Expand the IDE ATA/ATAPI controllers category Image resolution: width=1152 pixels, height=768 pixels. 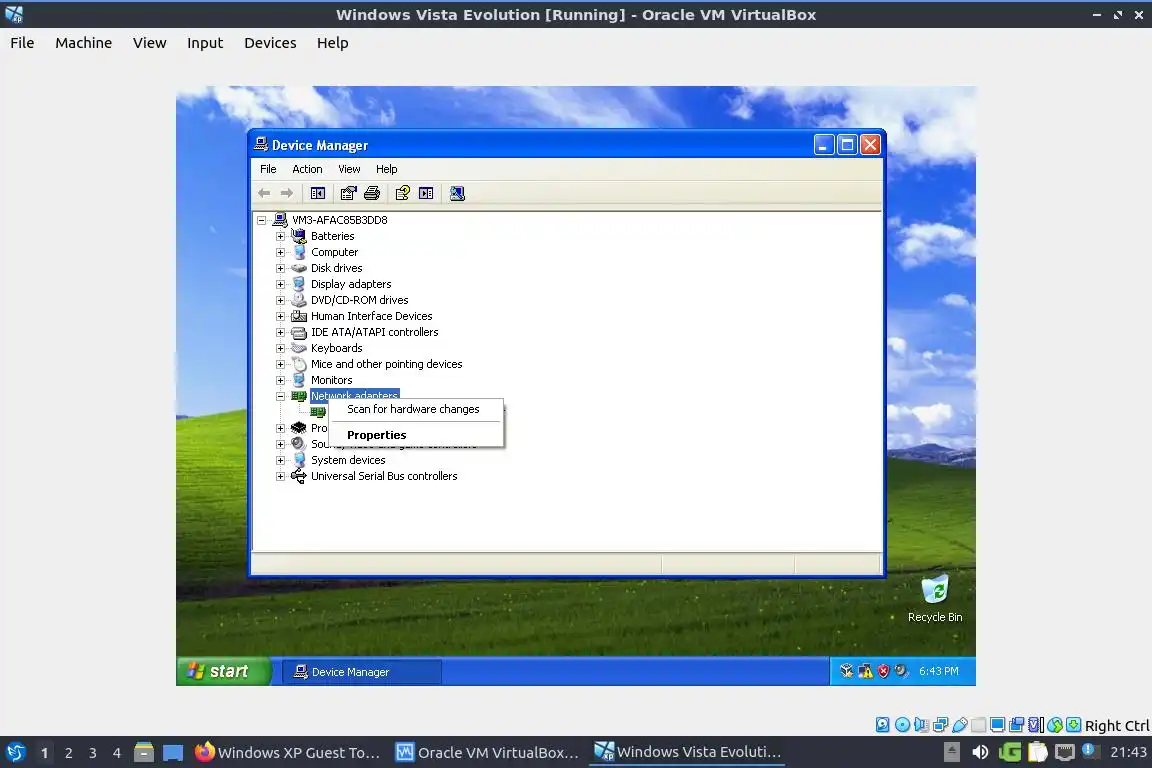280,332
